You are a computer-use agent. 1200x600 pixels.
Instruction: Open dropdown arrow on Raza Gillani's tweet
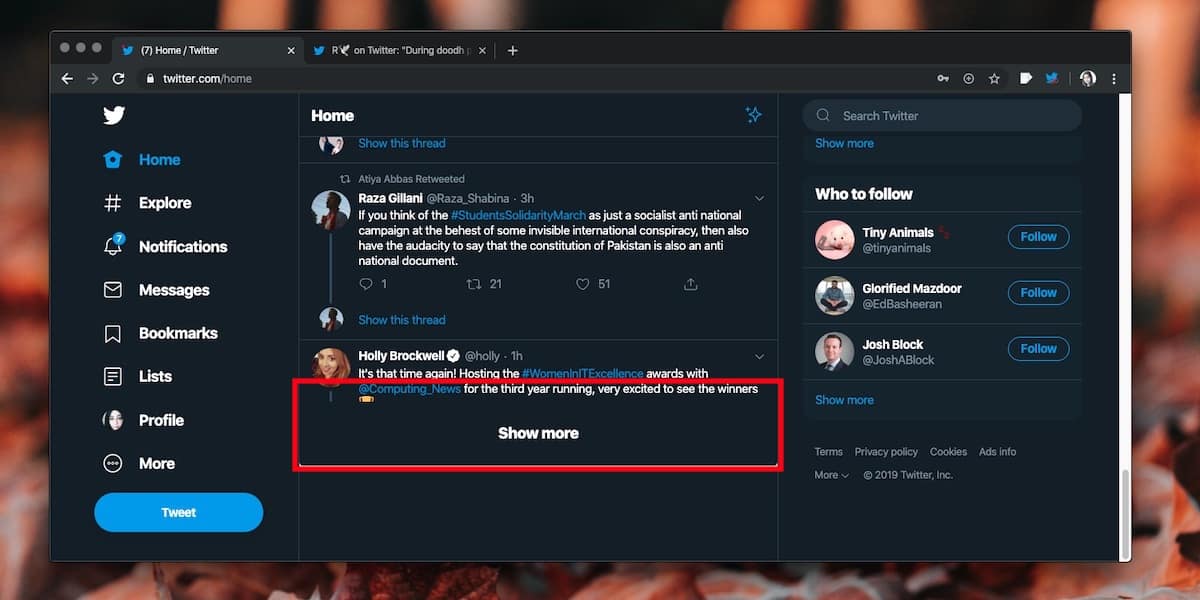(x=759, y=198)
